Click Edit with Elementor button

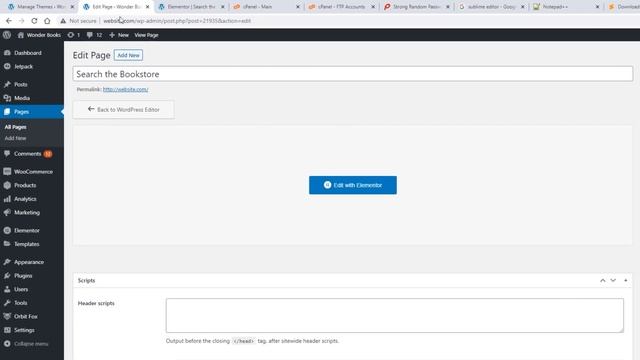pos(353,185)
